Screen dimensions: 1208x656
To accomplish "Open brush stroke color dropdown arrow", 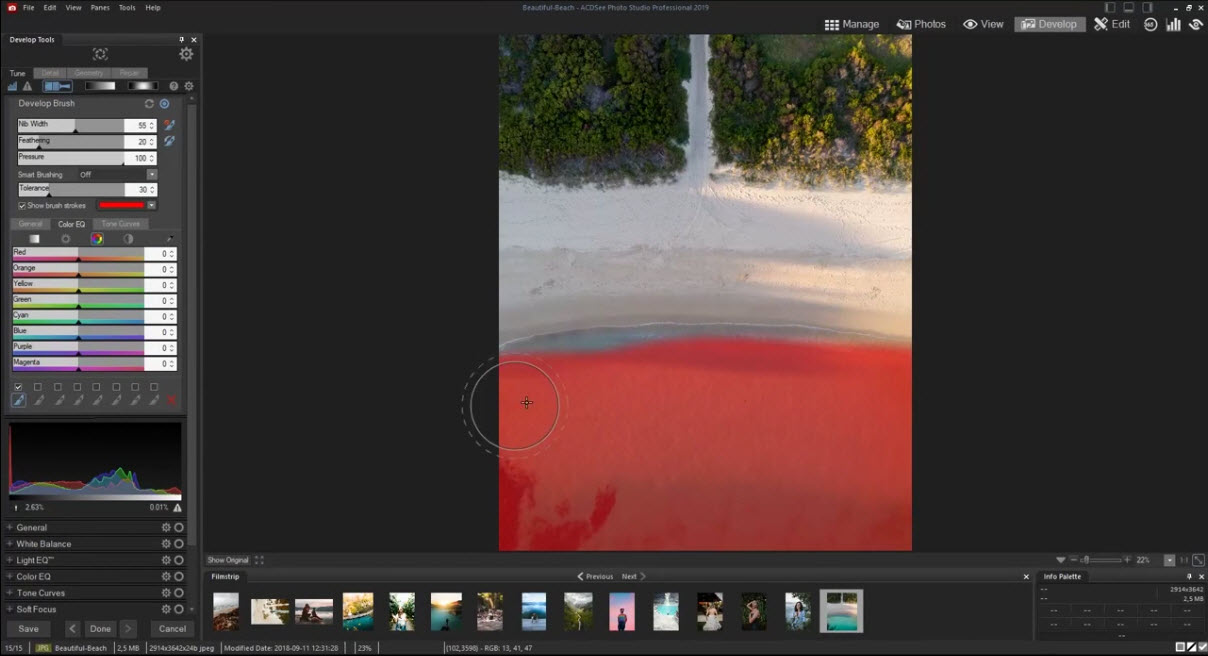I will 151,205.
